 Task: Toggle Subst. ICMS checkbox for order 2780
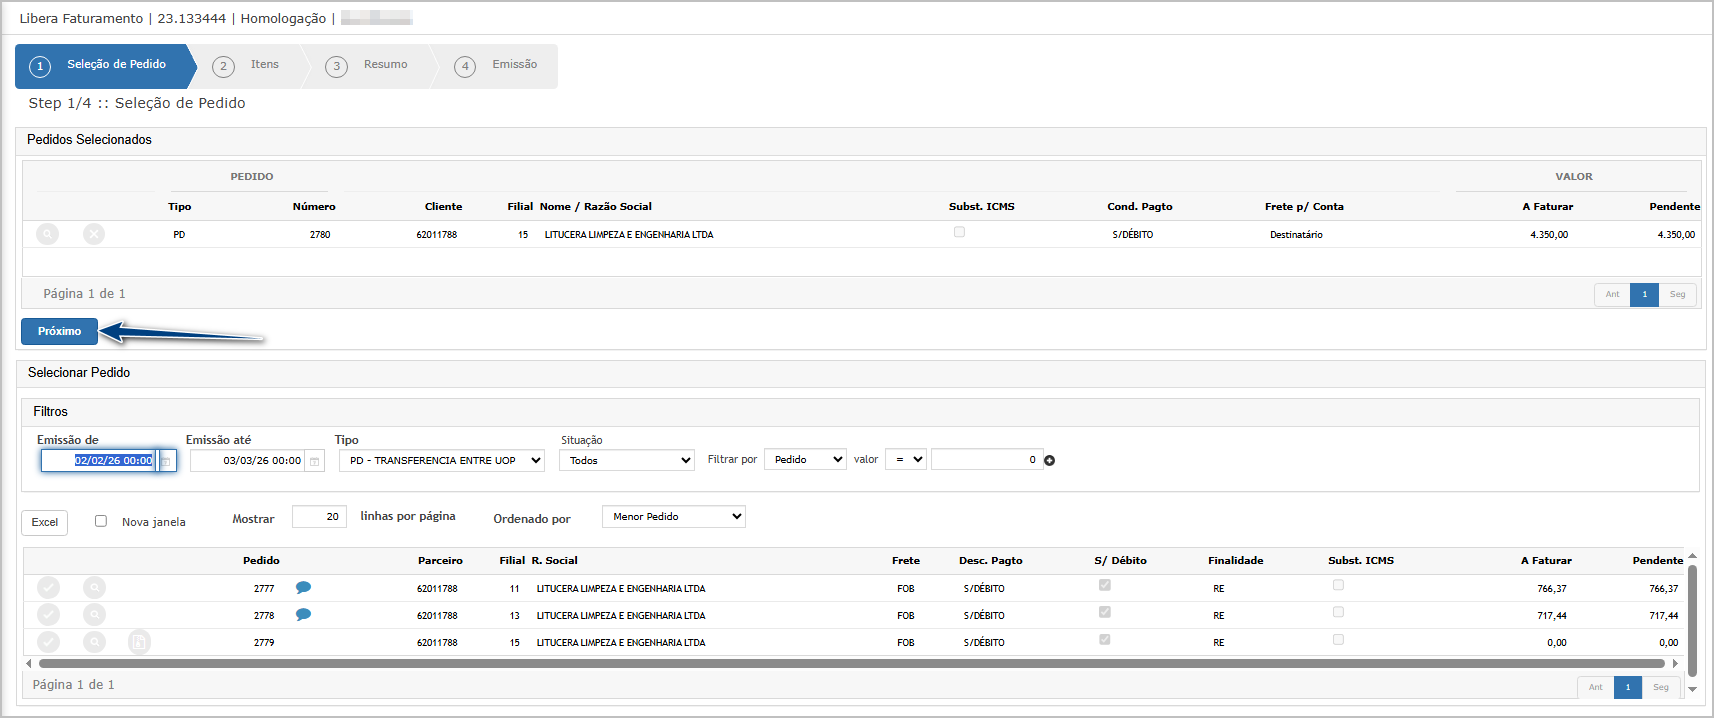click(959, 232)
